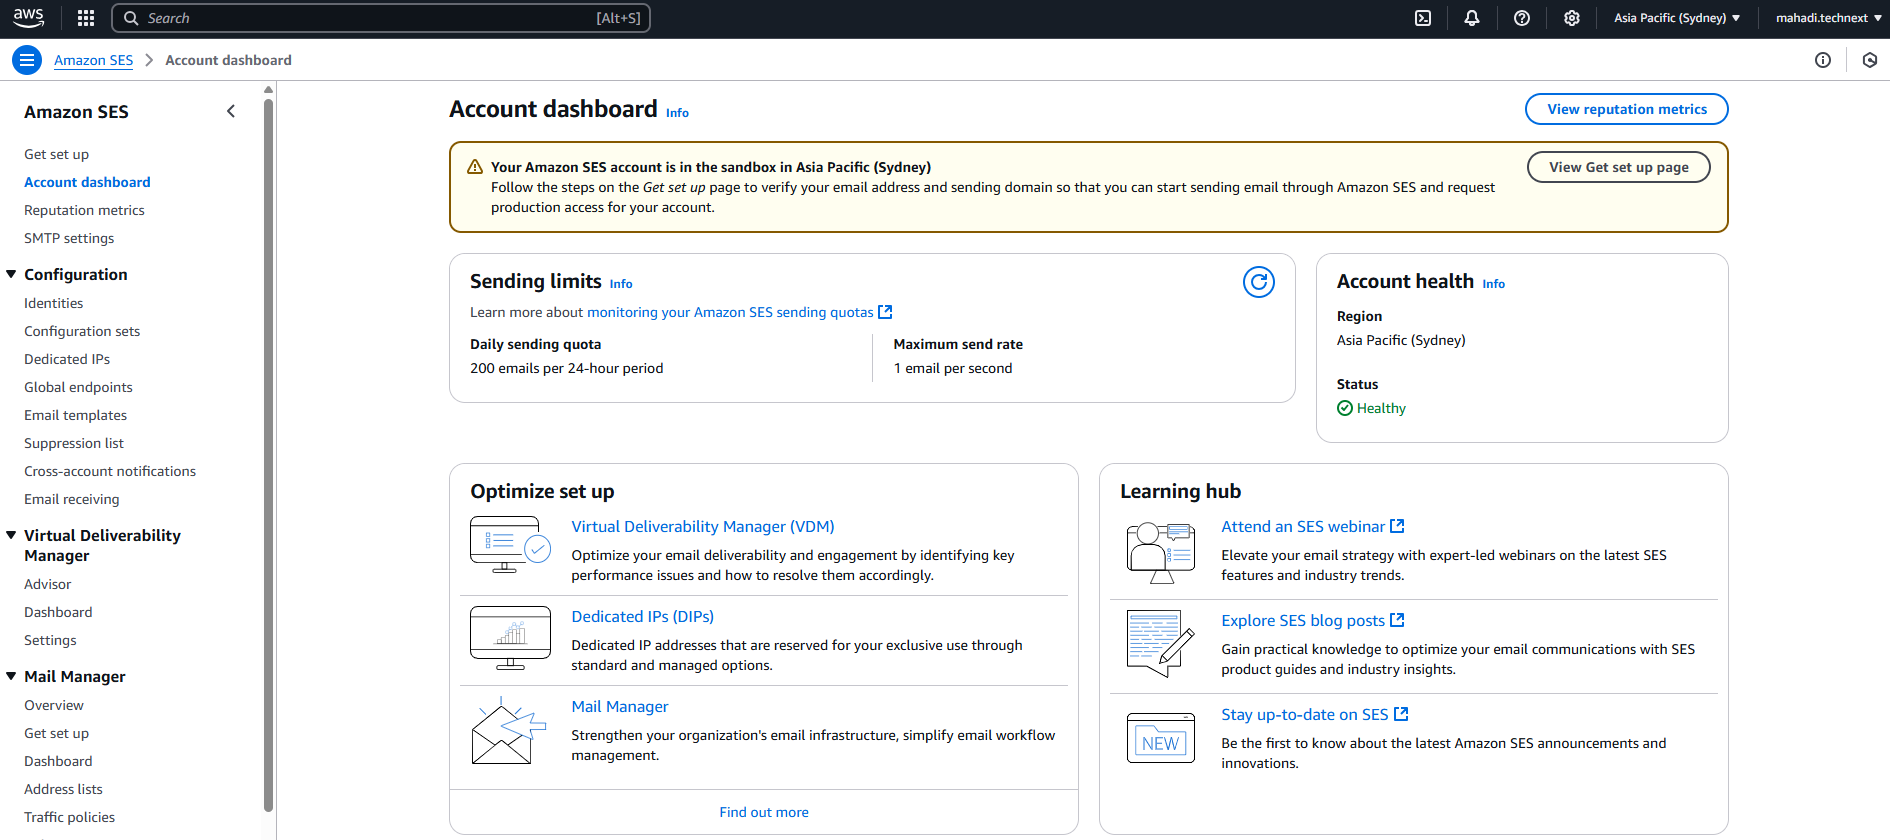Launch the CloudShell terminal icon
Screen dimensions: 1890x840
tap(1423, 18)
